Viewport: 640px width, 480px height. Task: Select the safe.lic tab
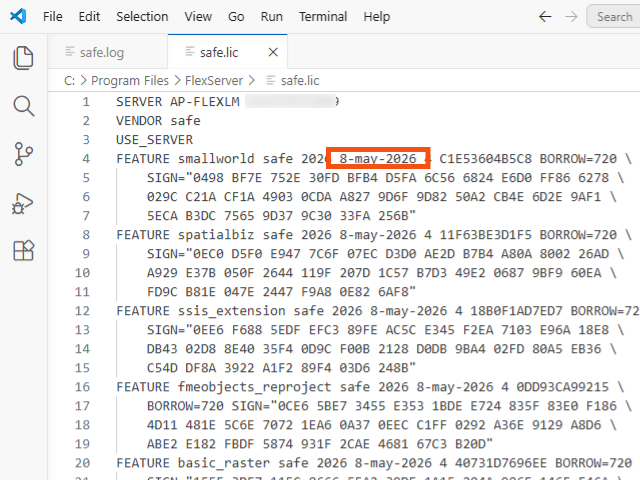227,52
